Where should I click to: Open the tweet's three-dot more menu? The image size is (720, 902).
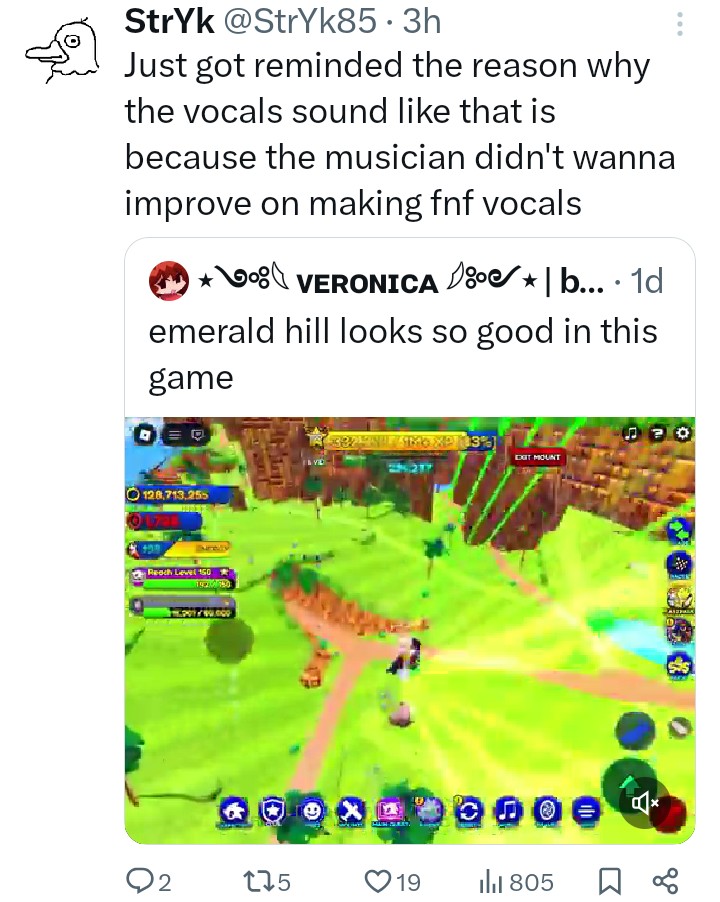[680, 24]
